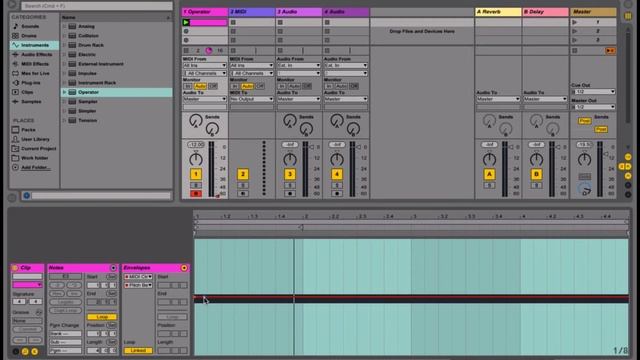The width and height of the screenshot is (640, 360).
Task: Toggle track 3 activator button
Action: tap(290, 174)
